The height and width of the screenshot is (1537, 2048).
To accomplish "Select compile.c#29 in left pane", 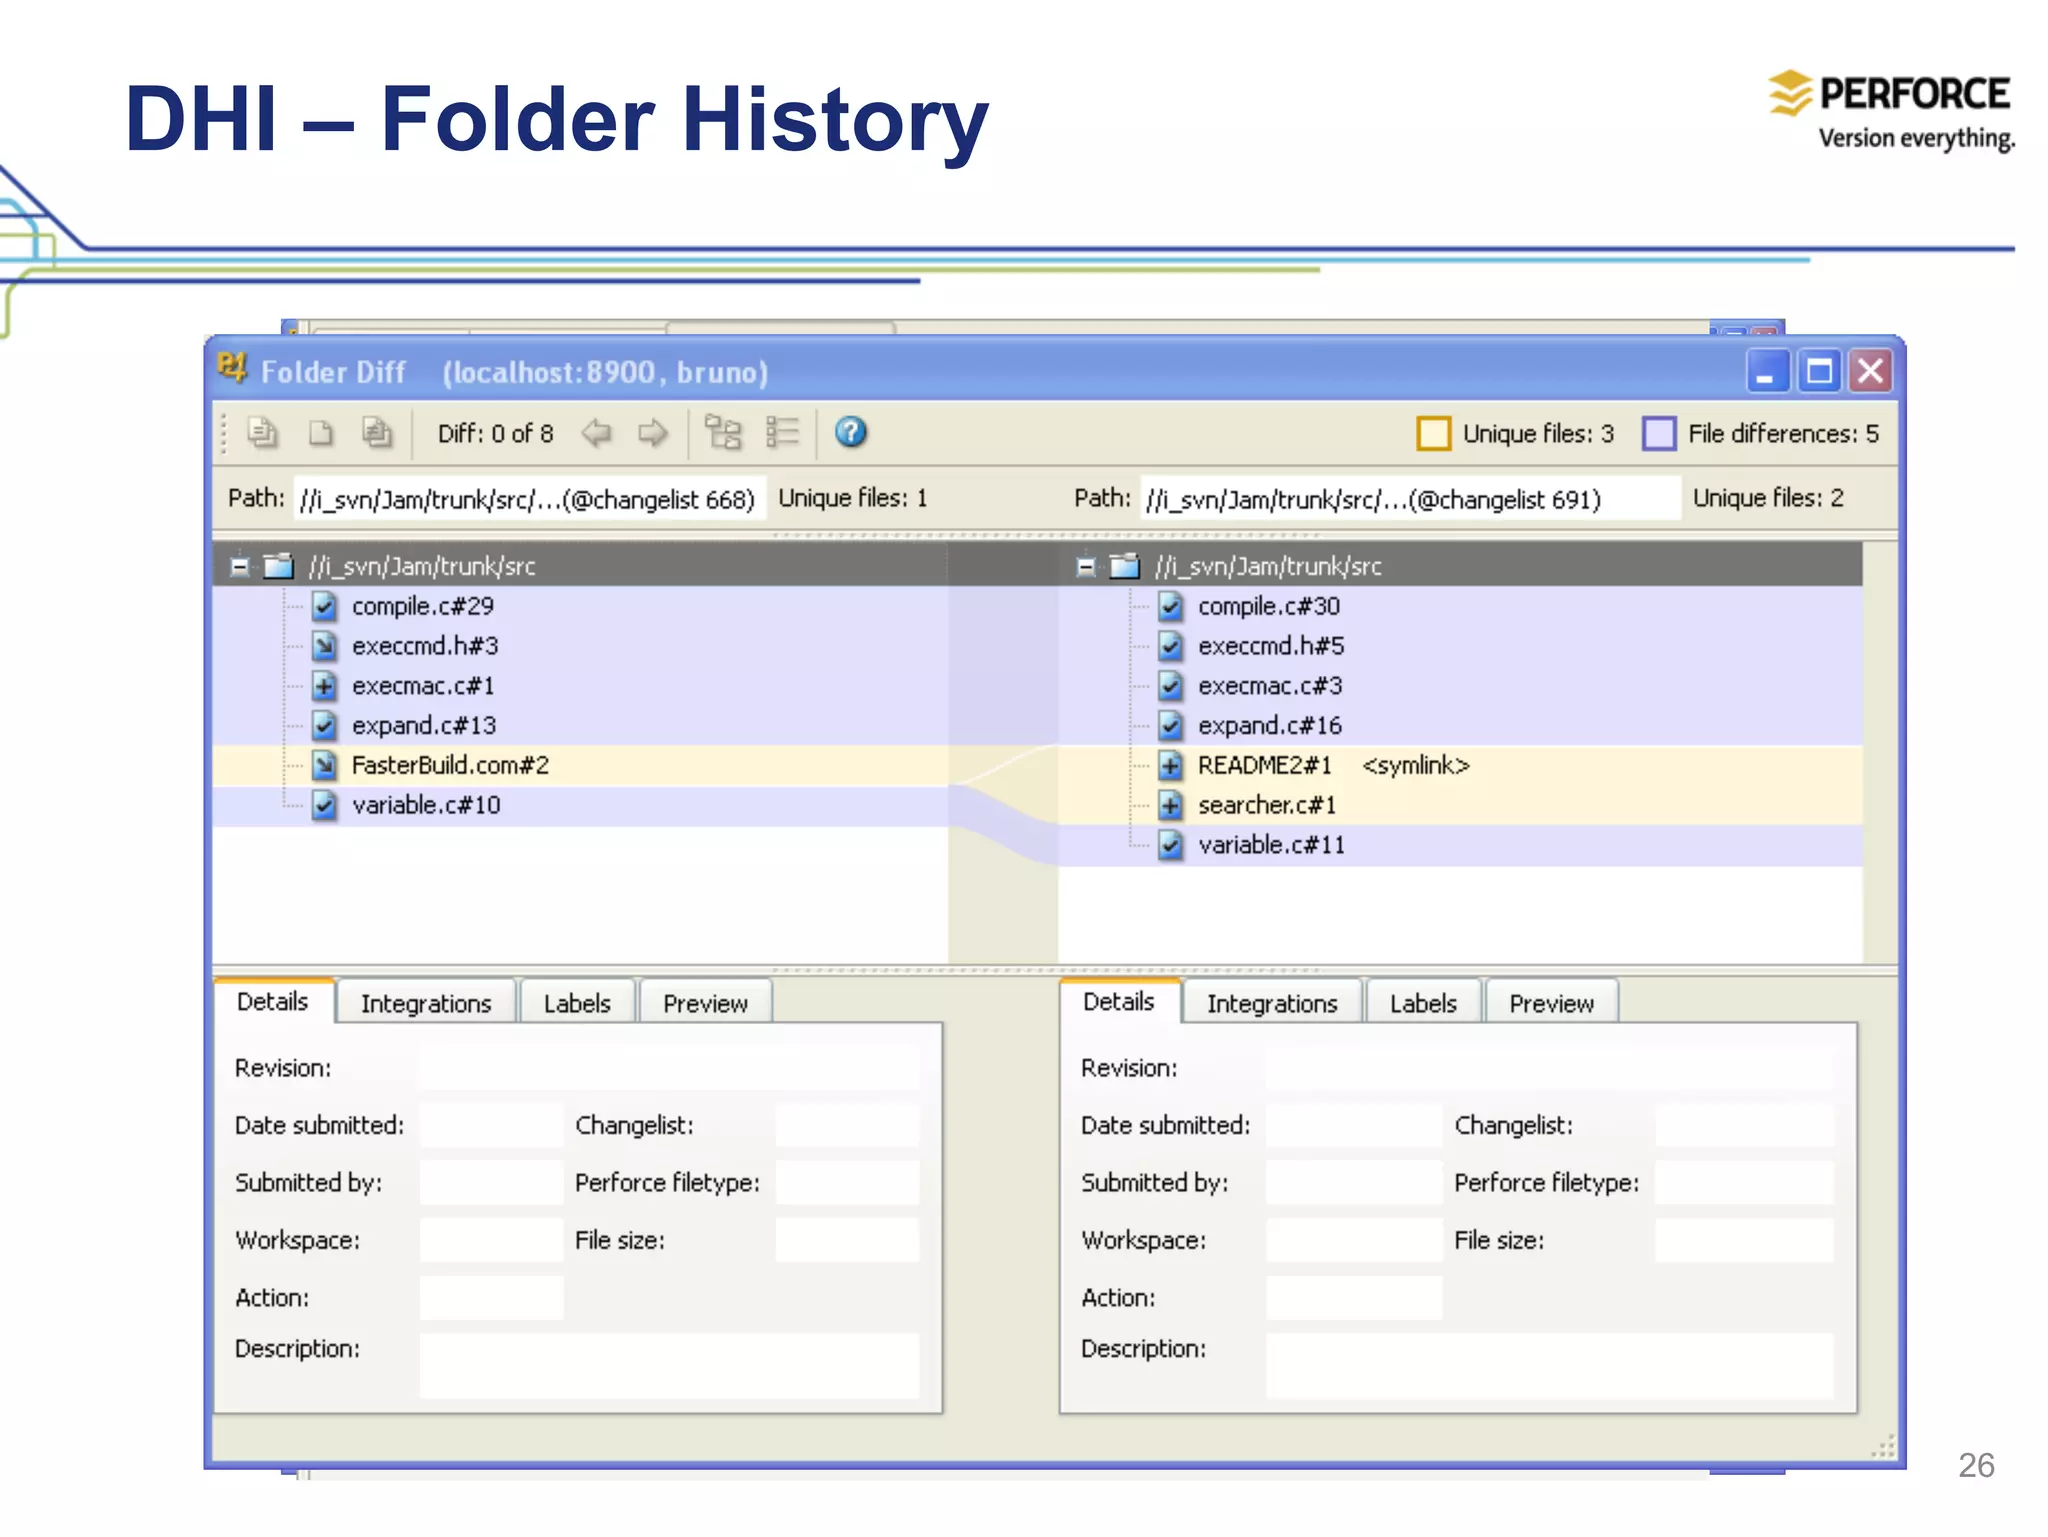I will 422,606.
